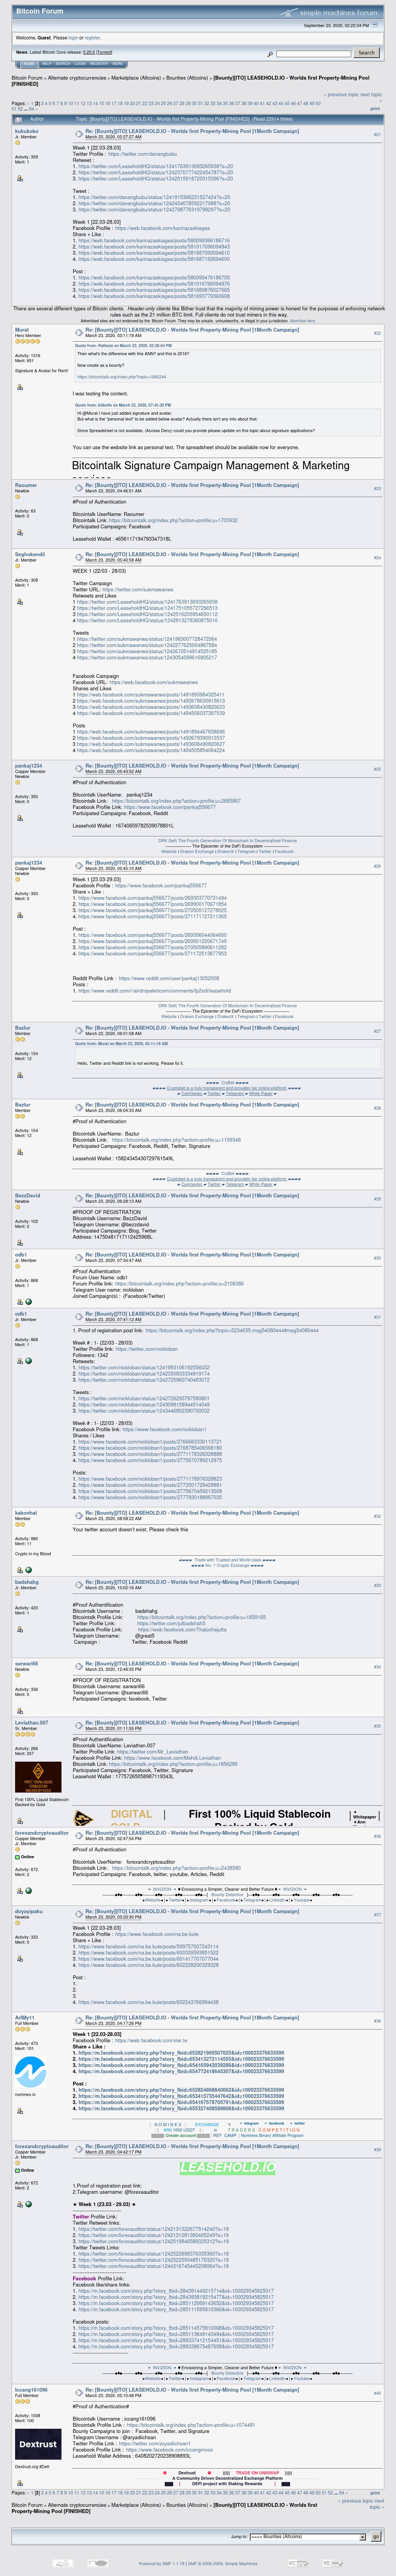Open kukukoku's username link
The height and width of the screenshot is (2576, 396).
(27, 131)
